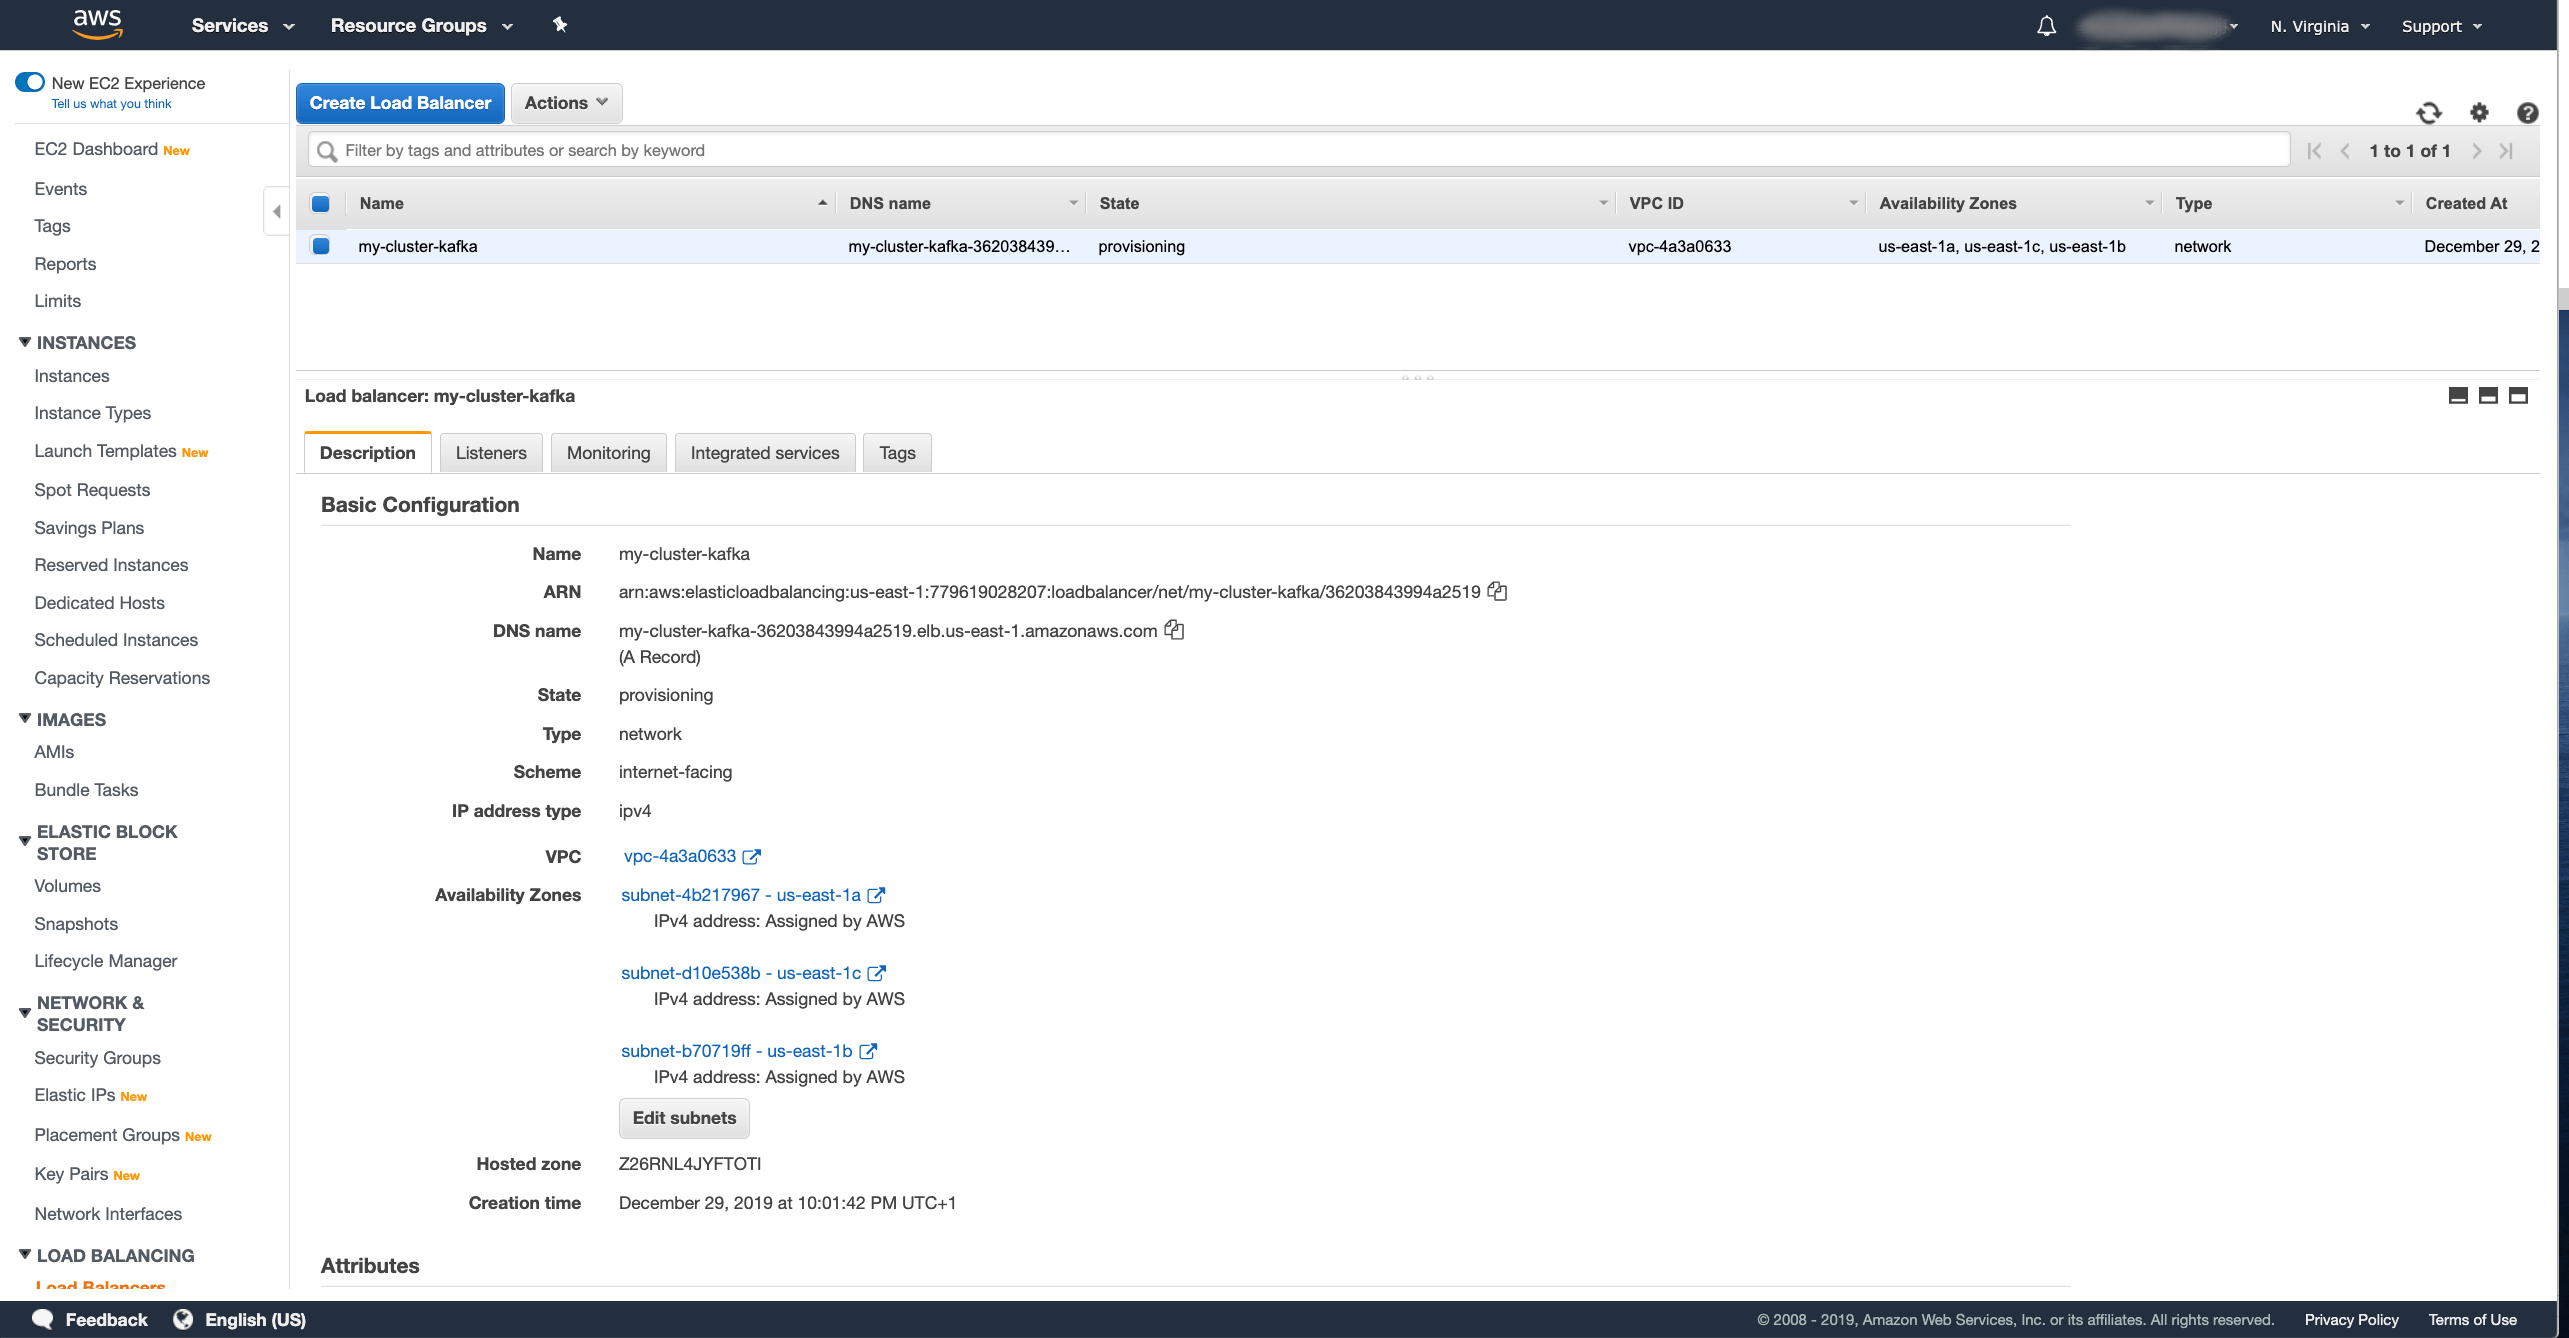This screenshot has width=2569, height=1338.
Task: Minimize the details pane
Action: click(2458, 396)
